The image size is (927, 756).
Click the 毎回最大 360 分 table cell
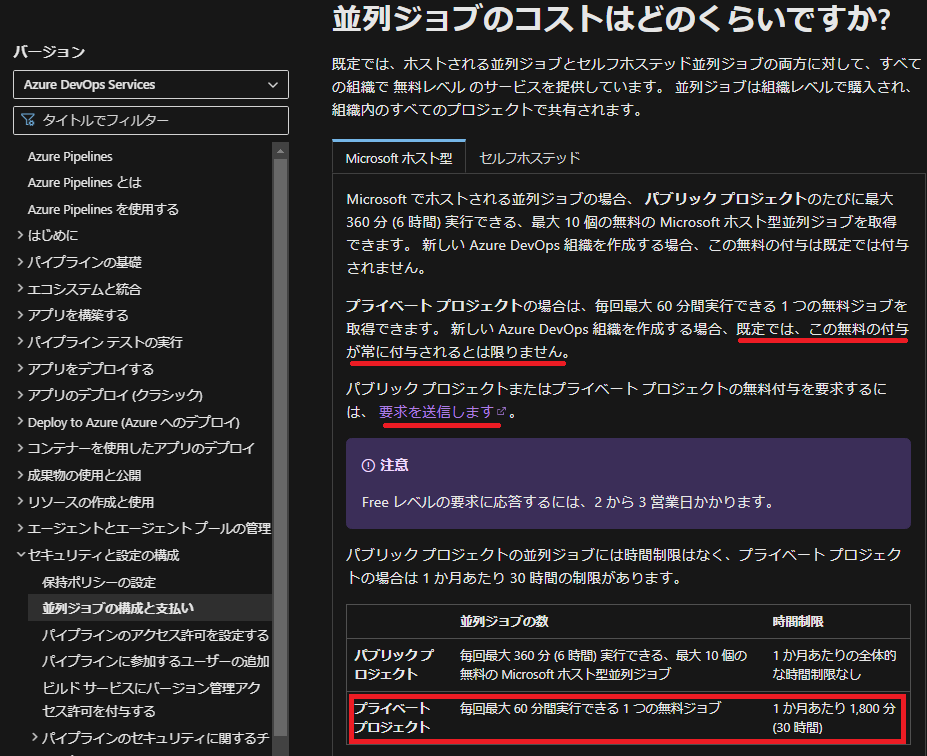pyautogui.click(x=604, y=664)
